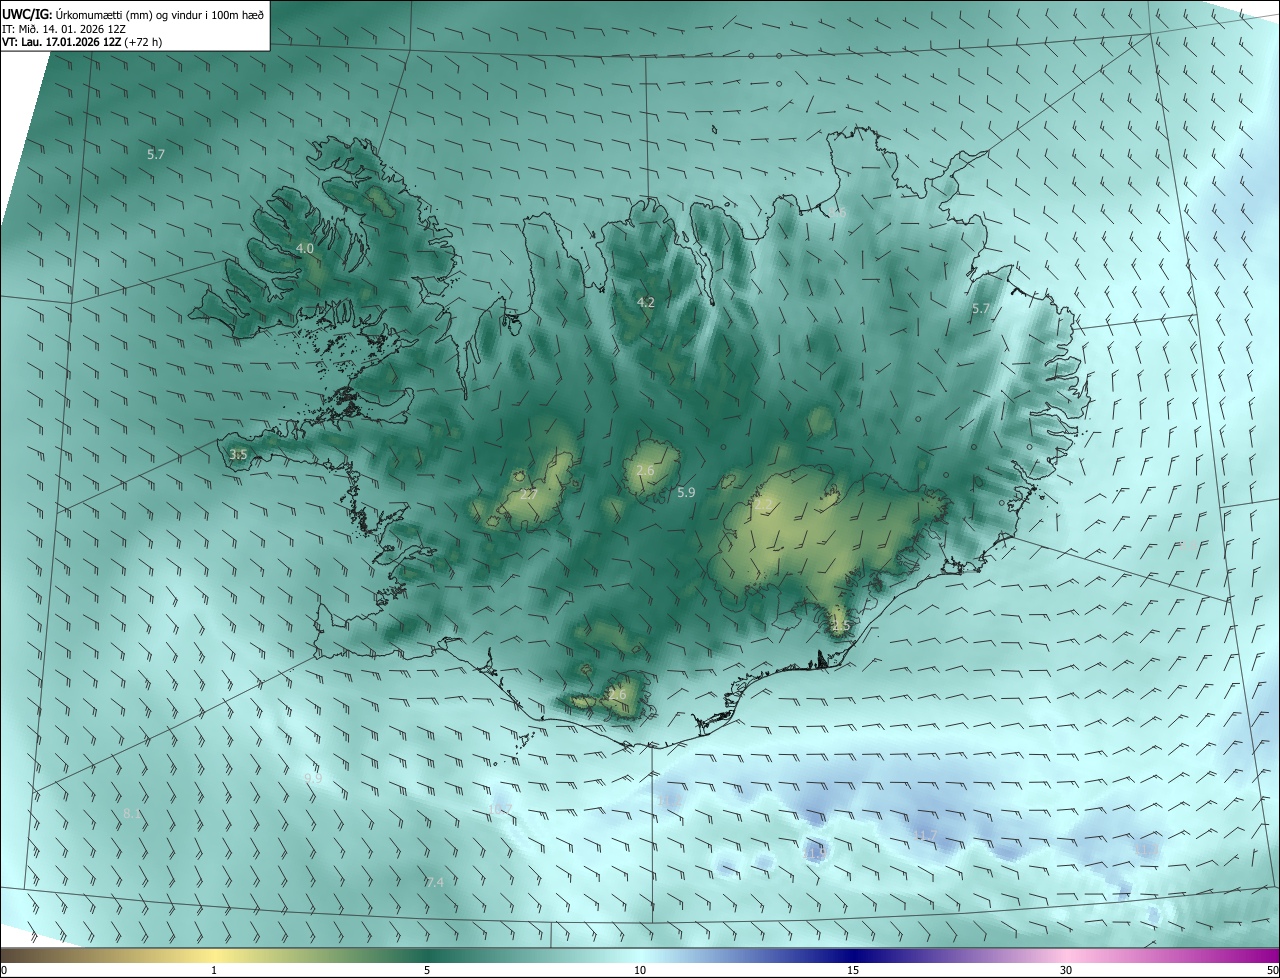The width and height of the screenshot is (1280, 978).
Task: Click the 1 tick on the color scale
Action: (214, 970)
